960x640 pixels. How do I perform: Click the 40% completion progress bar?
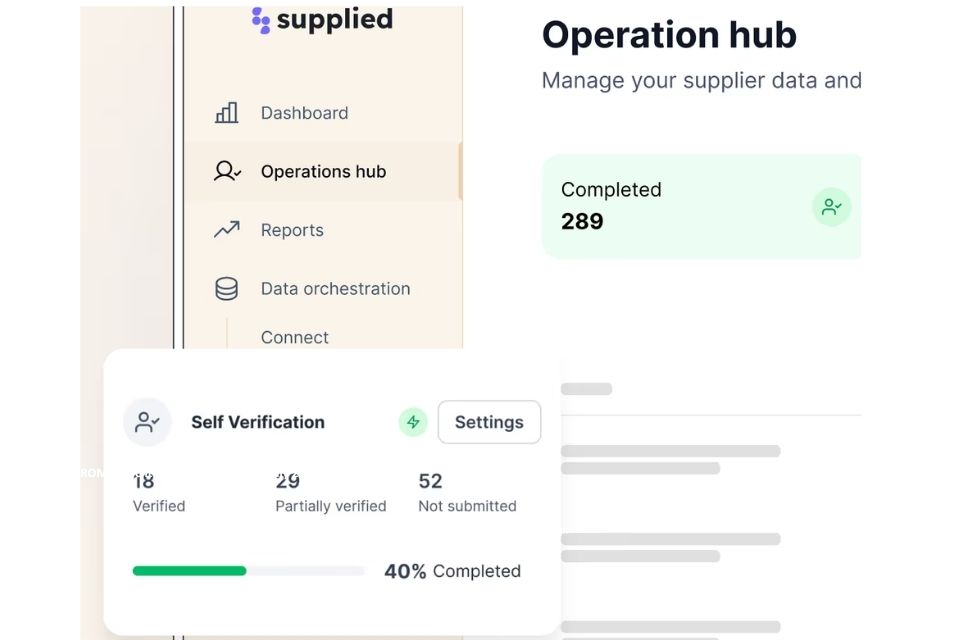point(249,571)
